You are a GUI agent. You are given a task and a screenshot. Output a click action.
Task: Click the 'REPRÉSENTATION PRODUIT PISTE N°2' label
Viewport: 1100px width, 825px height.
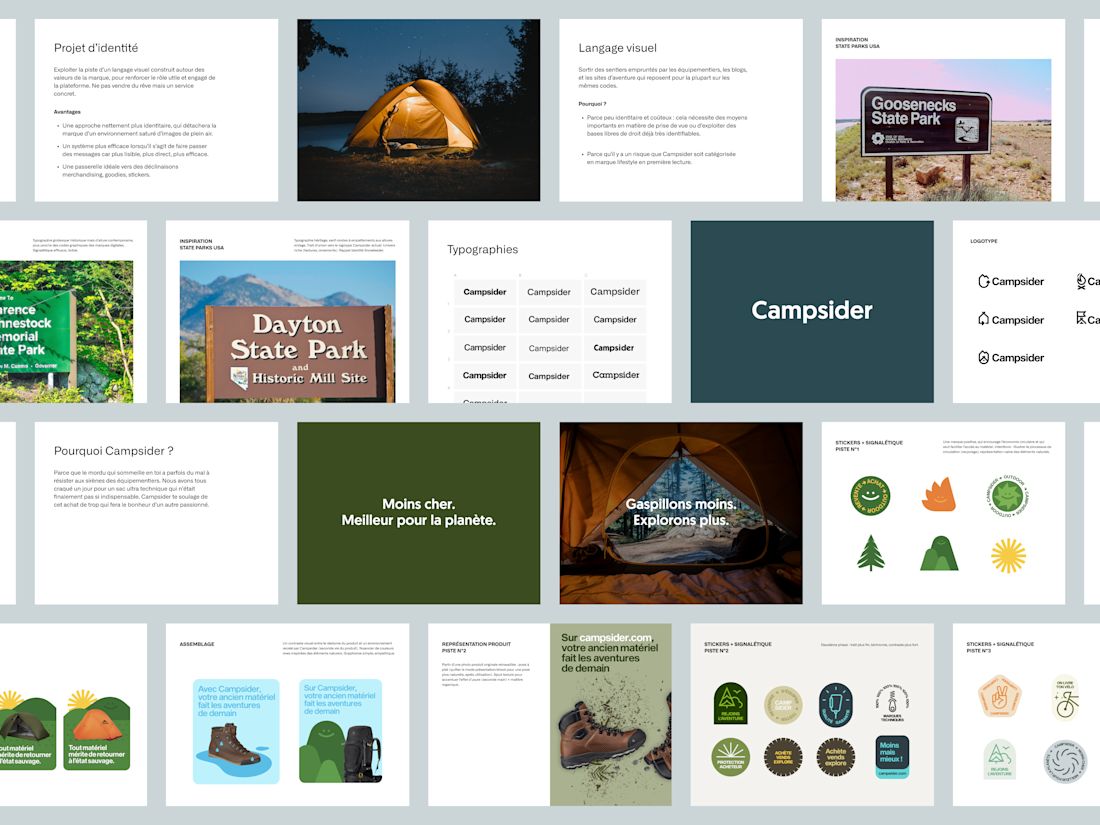476,647
